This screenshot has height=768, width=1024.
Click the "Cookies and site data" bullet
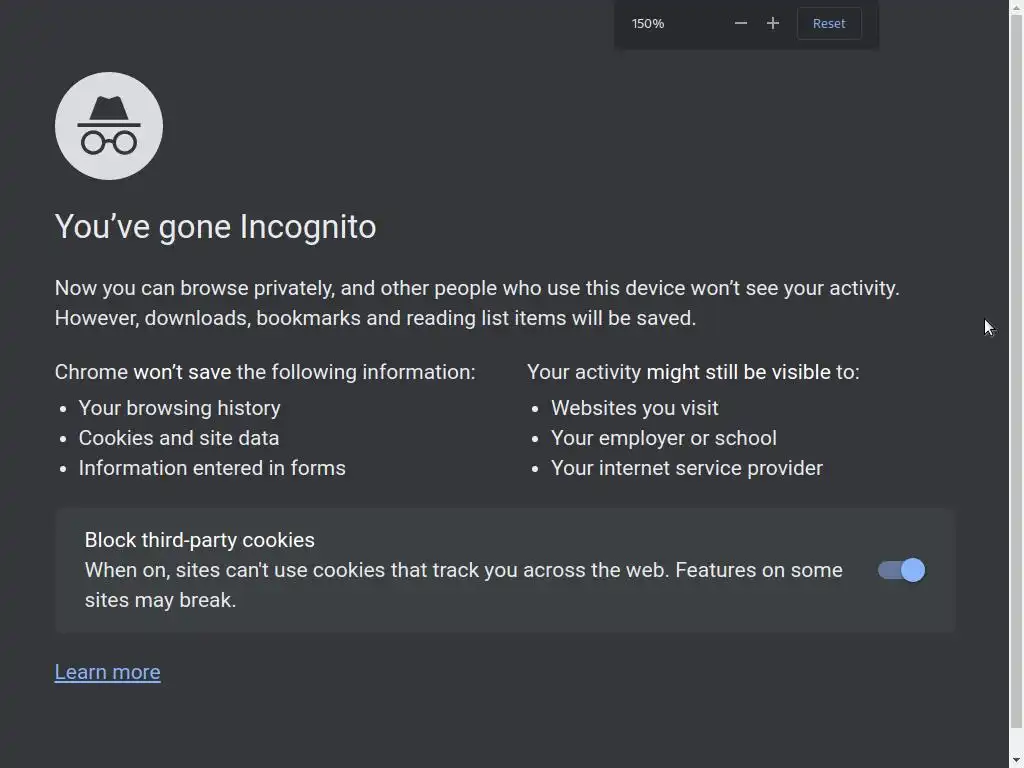179,438
